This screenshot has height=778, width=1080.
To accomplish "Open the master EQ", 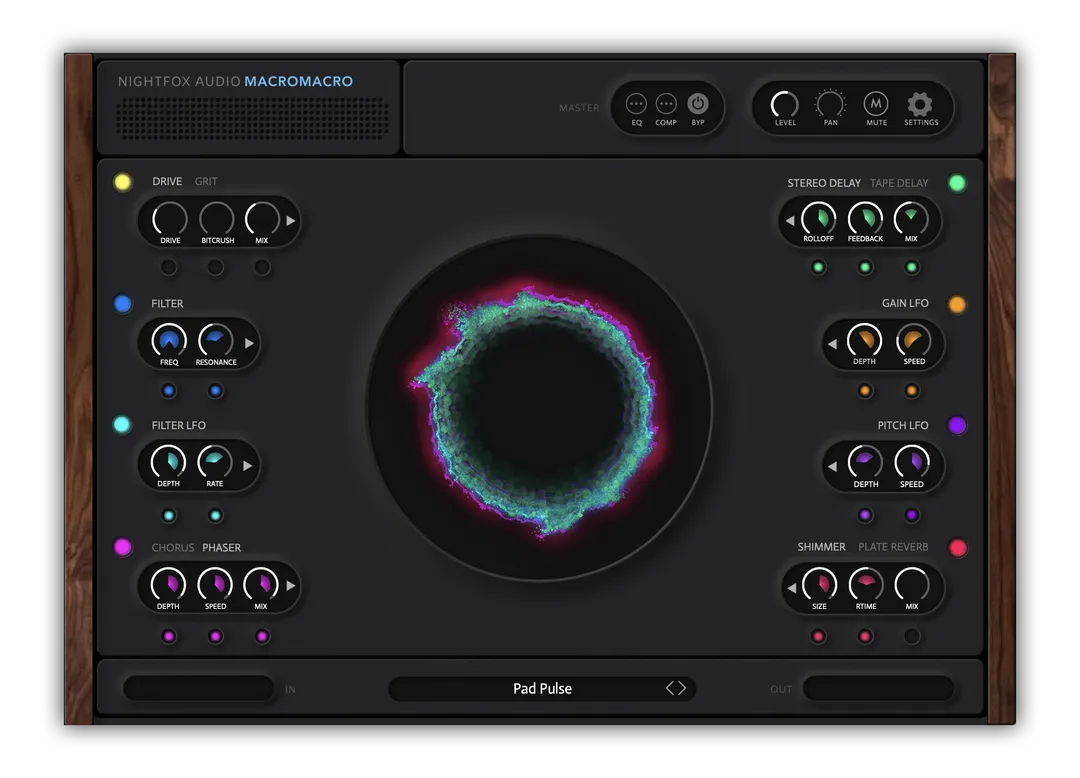I will [x=635, y=104].
